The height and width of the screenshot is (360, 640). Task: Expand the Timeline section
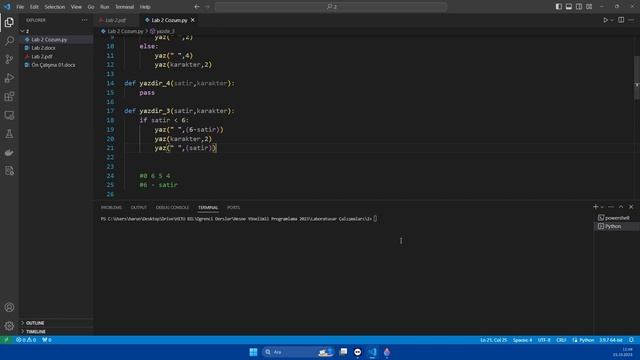tap(56, 331)
